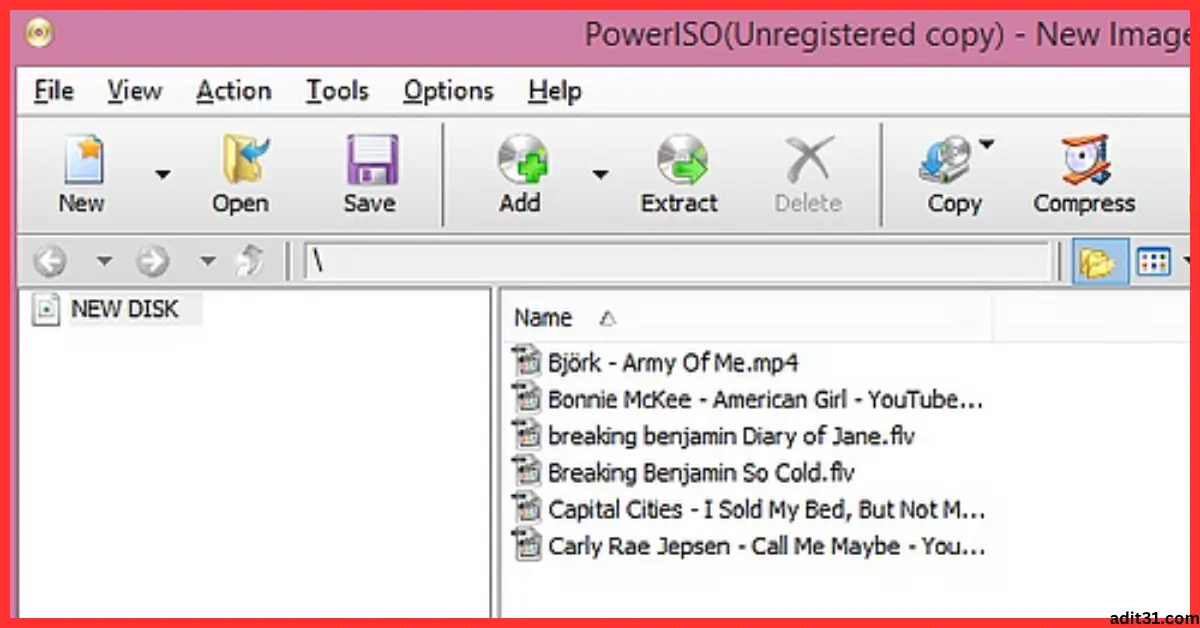The image size is (1200, 628).
Task: Sort by the Name column header
Action: click(x=543, y=318)
